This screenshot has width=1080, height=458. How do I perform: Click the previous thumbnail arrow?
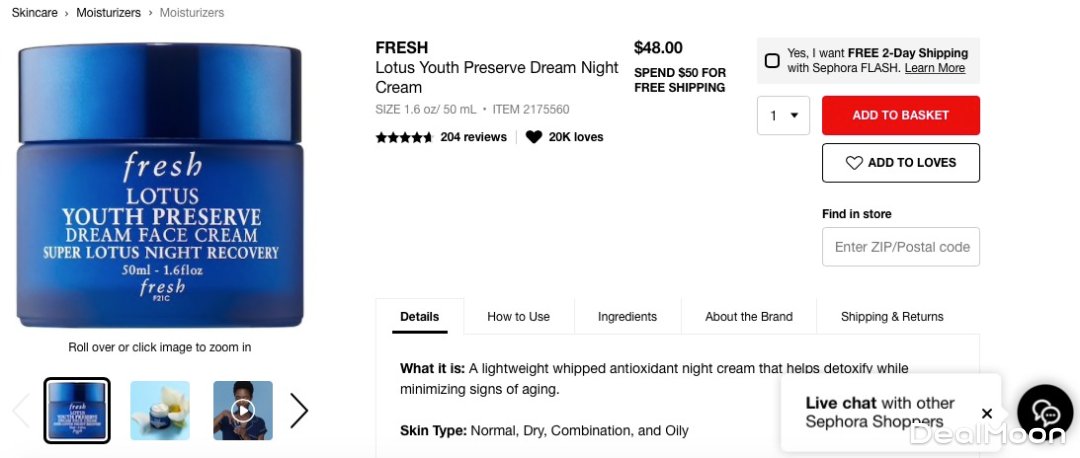pyautogui.click(x=21, y=410)
